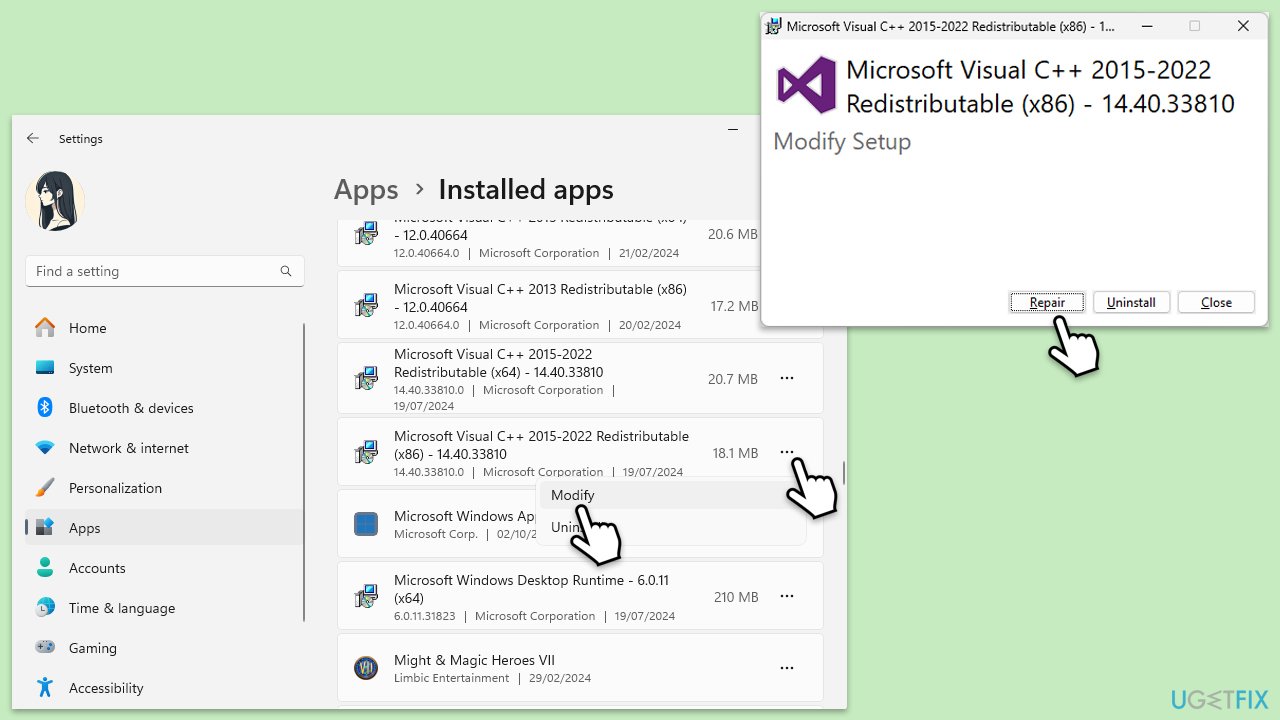Open more options for Visual C++ 2015-2022 x64
1280x720 pixels.
[787, 378]
